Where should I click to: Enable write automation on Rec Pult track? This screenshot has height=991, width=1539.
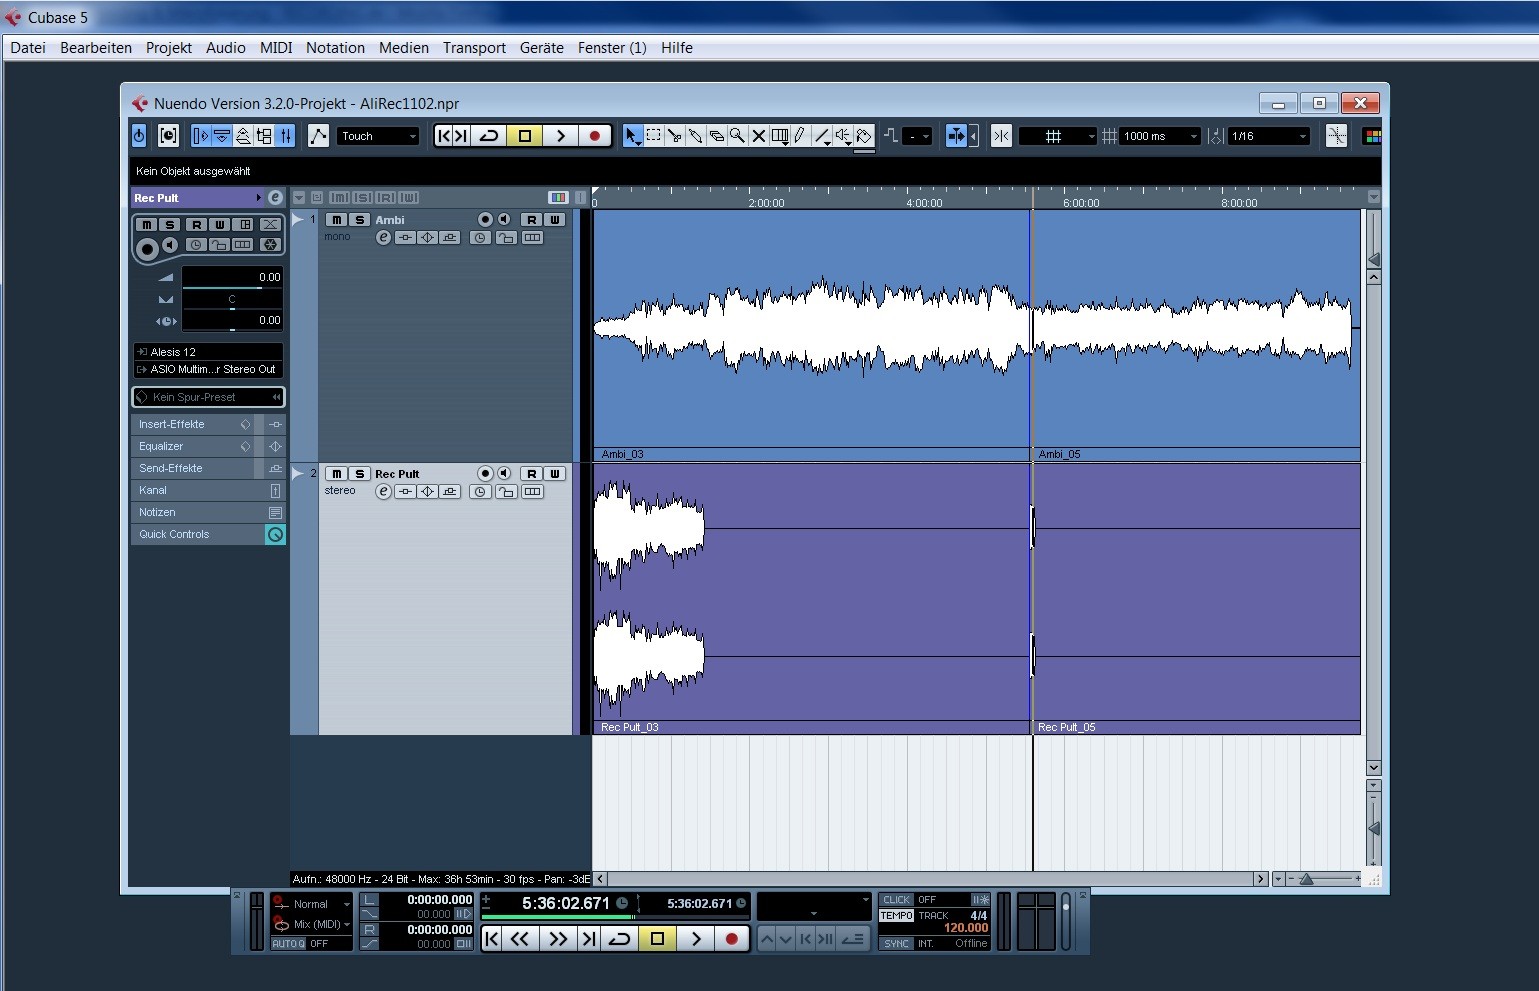[x=555, y=474]
